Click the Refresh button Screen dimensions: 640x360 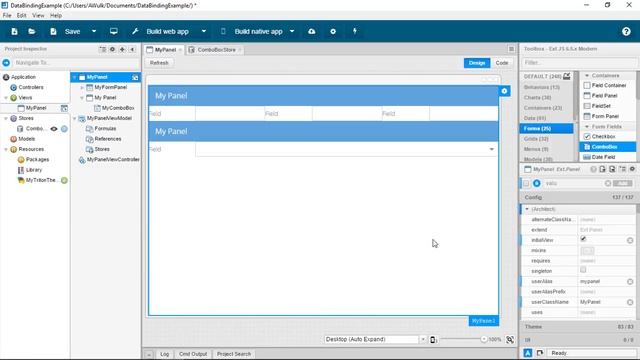point(159,63)
